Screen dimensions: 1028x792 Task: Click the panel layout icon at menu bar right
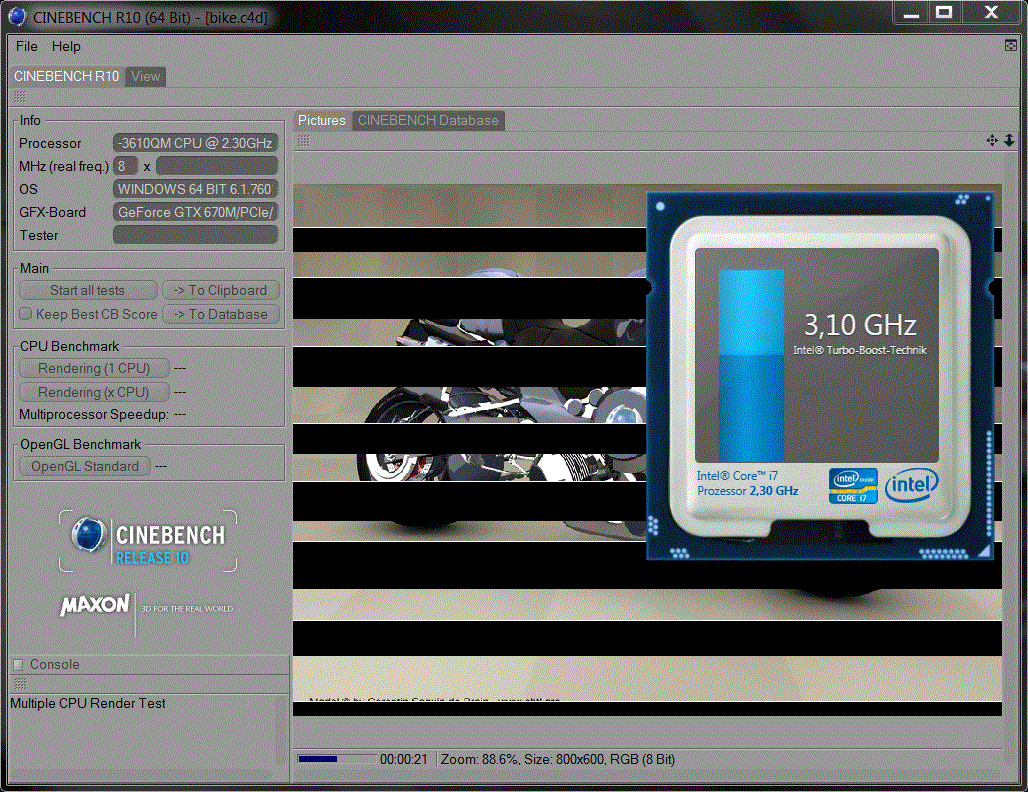pyautogui.click(x=1011, y=45)
